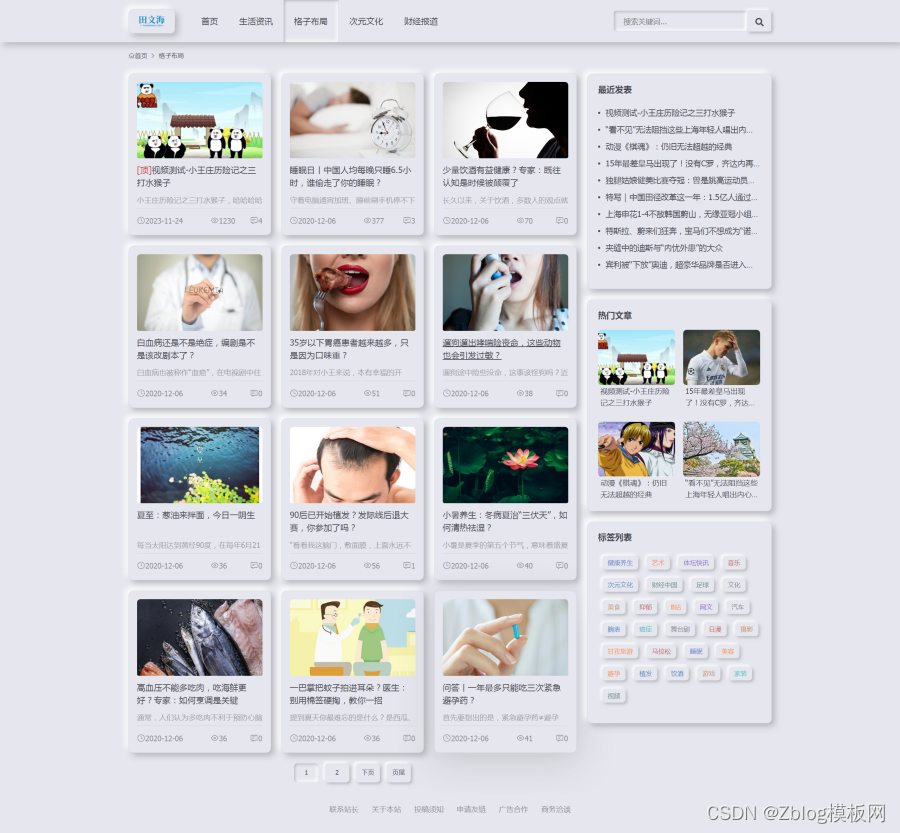
Task: Open recent post 夹缝中的迪斯与内忧外患的大众
Action: (664, 248)
